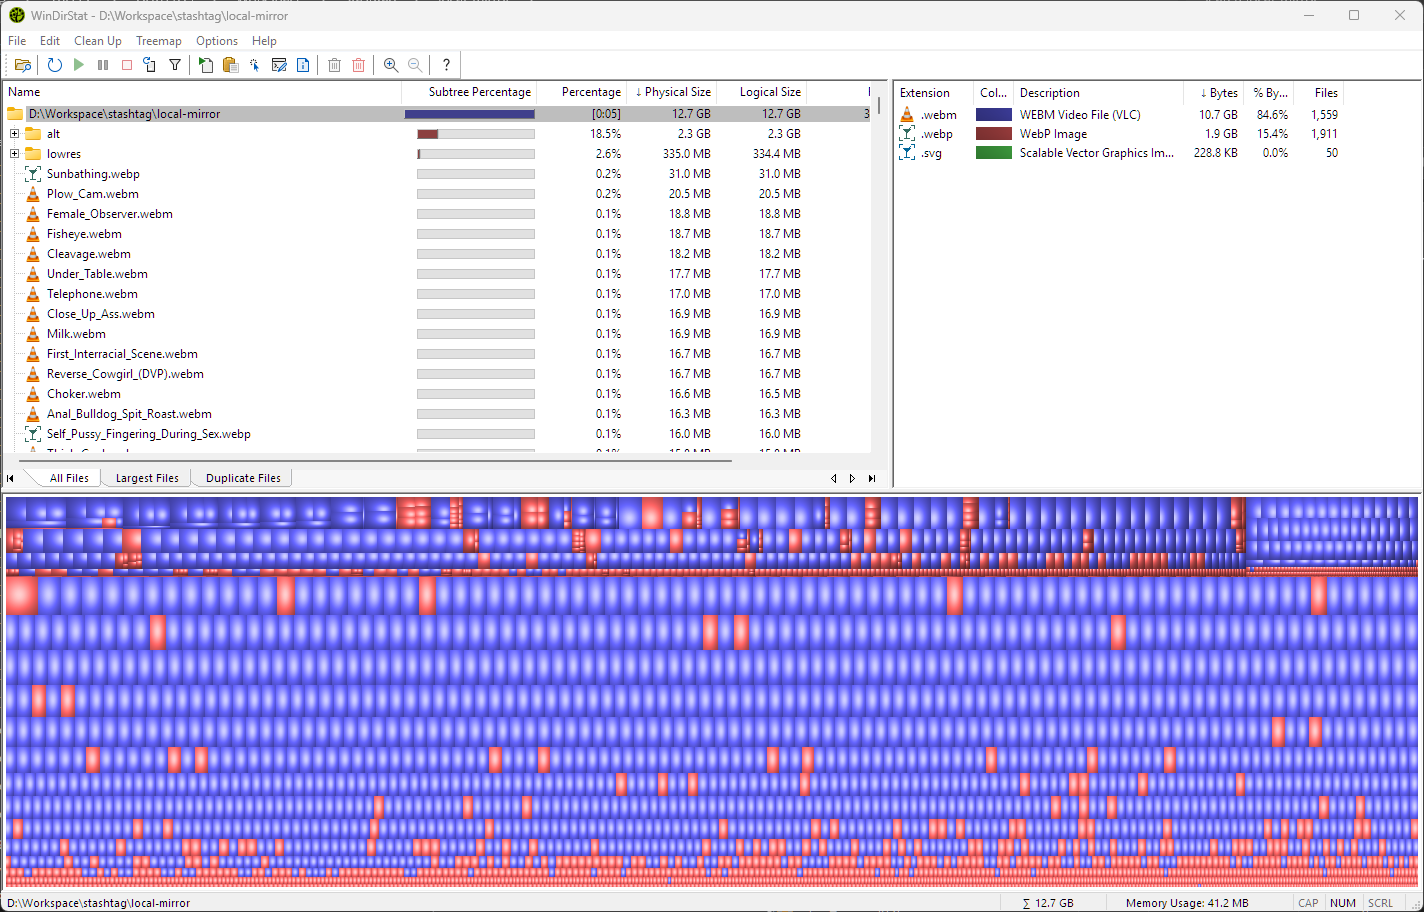The height and width of the screenshot is (912, 1424).
Task: Switch to the Duplicate Files tab
Action: point(243,478)
